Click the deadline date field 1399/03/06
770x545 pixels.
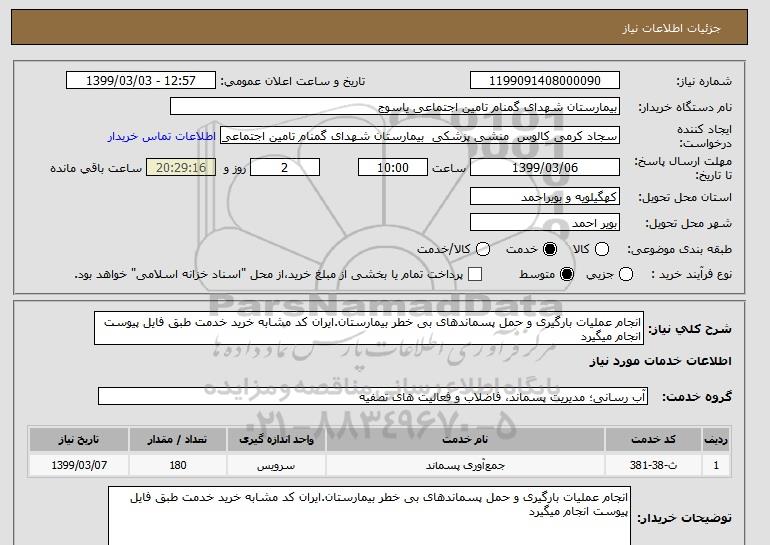[545, 167]
